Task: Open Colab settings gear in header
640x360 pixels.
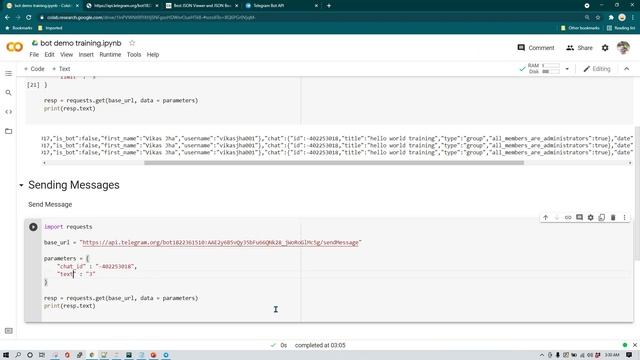Action: [605, 48]
